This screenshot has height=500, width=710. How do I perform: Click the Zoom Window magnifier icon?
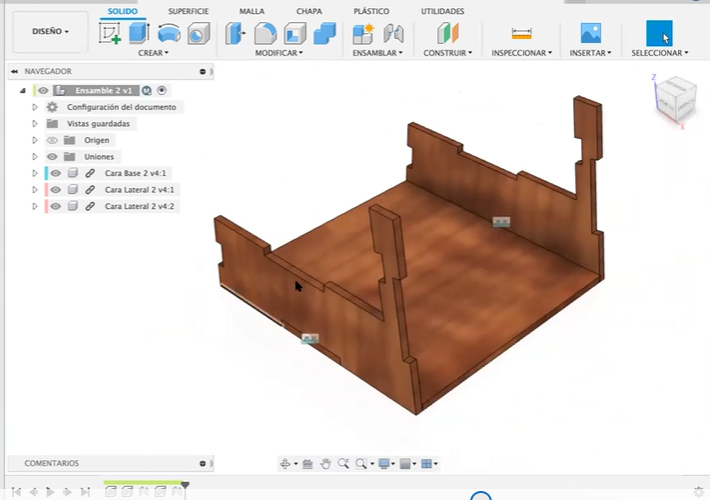point(361,463)
